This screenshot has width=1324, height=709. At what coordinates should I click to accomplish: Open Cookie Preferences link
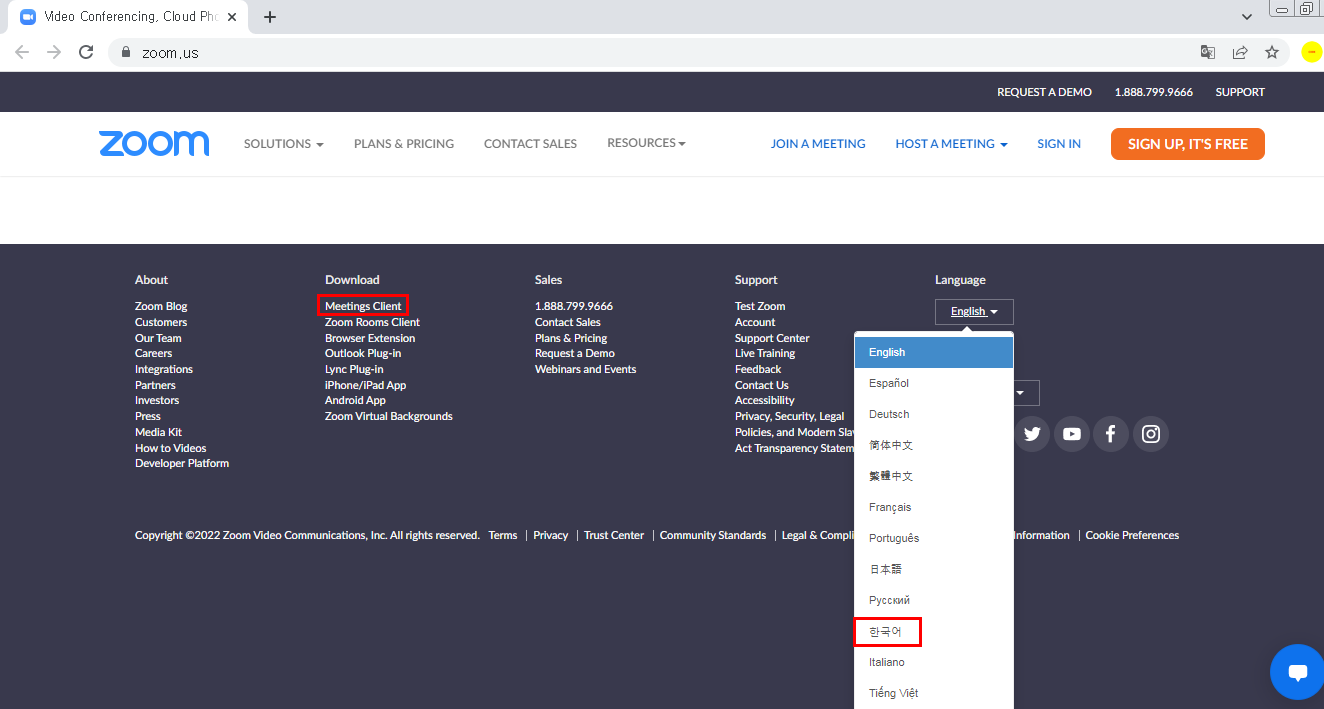pos(1132,535)
